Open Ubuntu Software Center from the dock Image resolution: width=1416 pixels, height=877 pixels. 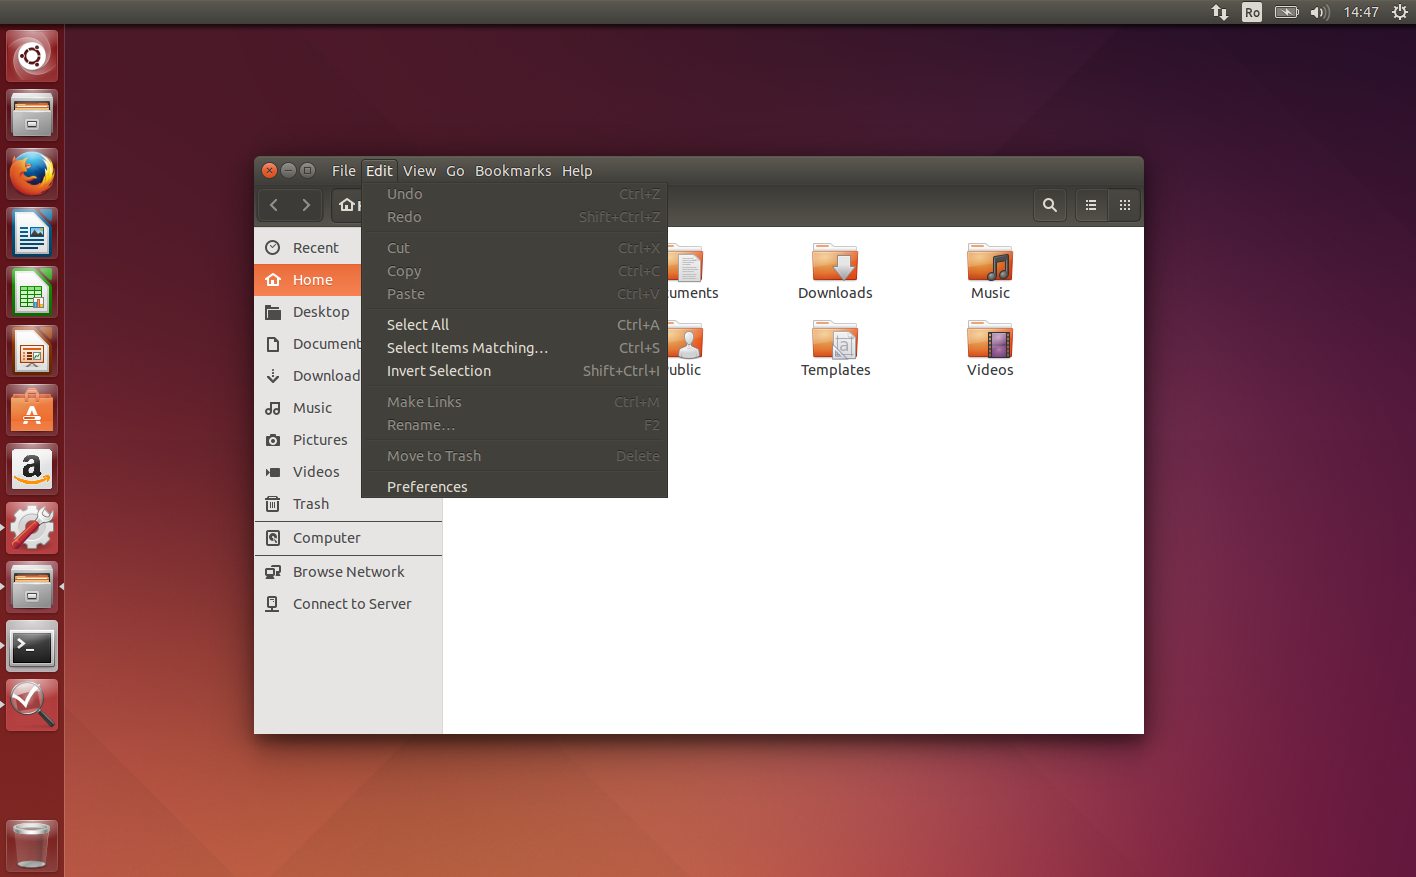32,409
